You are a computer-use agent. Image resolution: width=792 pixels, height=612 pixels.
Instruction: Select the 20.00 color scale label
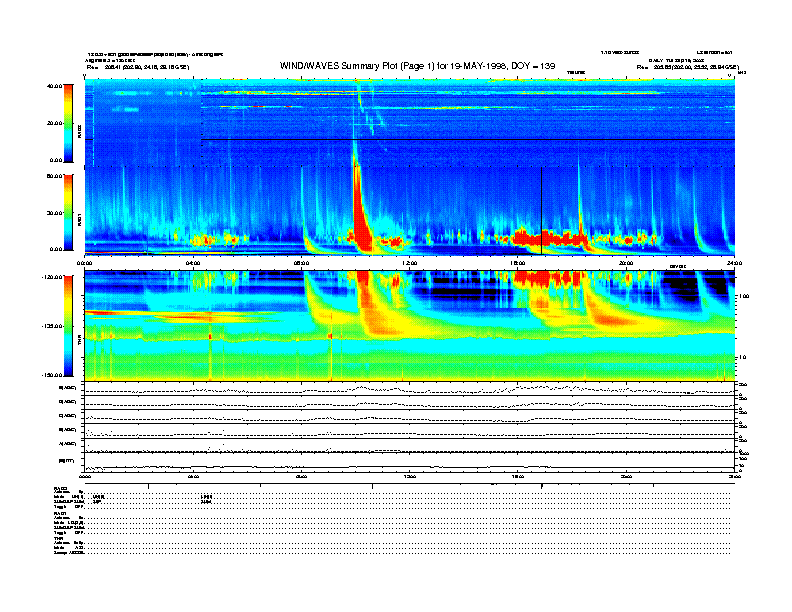[54, 123]
